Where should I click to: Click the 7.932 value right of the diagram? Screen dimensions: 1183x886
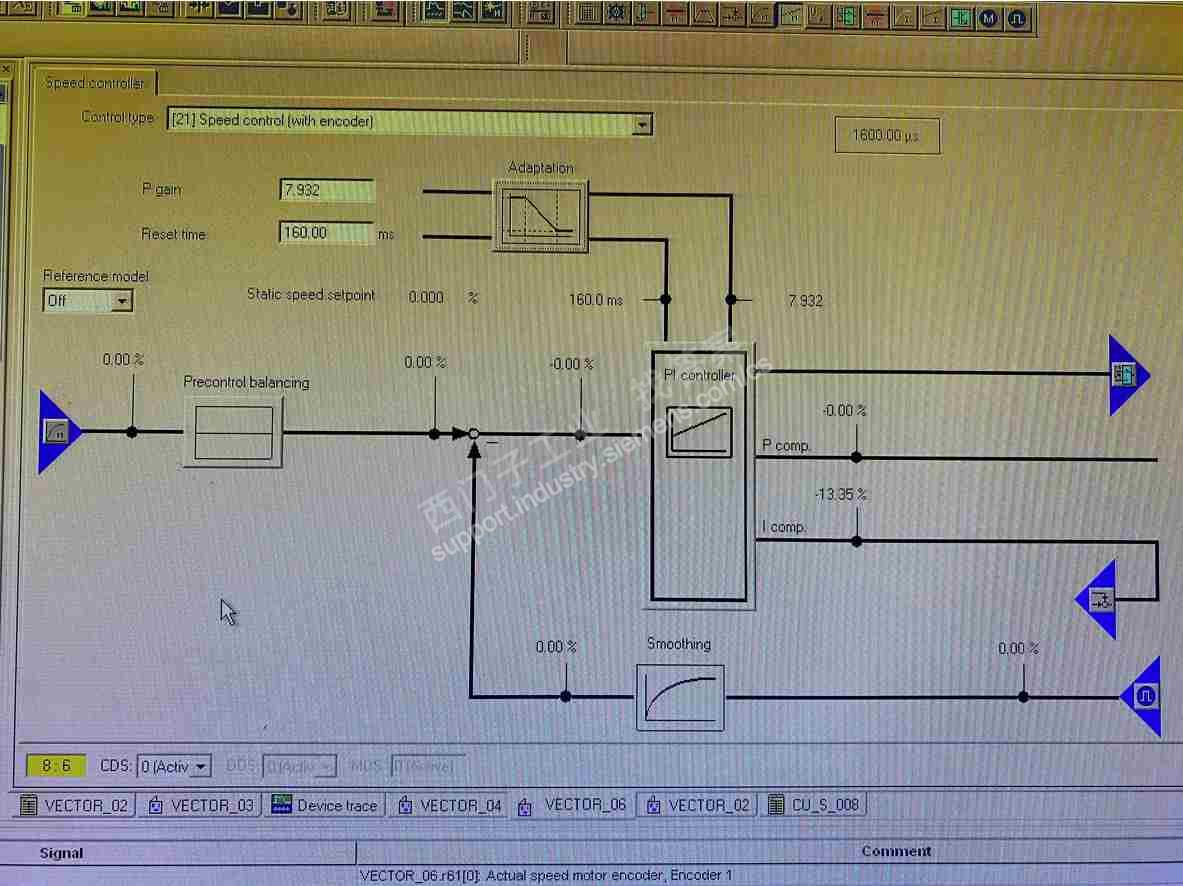coord(805,301)
